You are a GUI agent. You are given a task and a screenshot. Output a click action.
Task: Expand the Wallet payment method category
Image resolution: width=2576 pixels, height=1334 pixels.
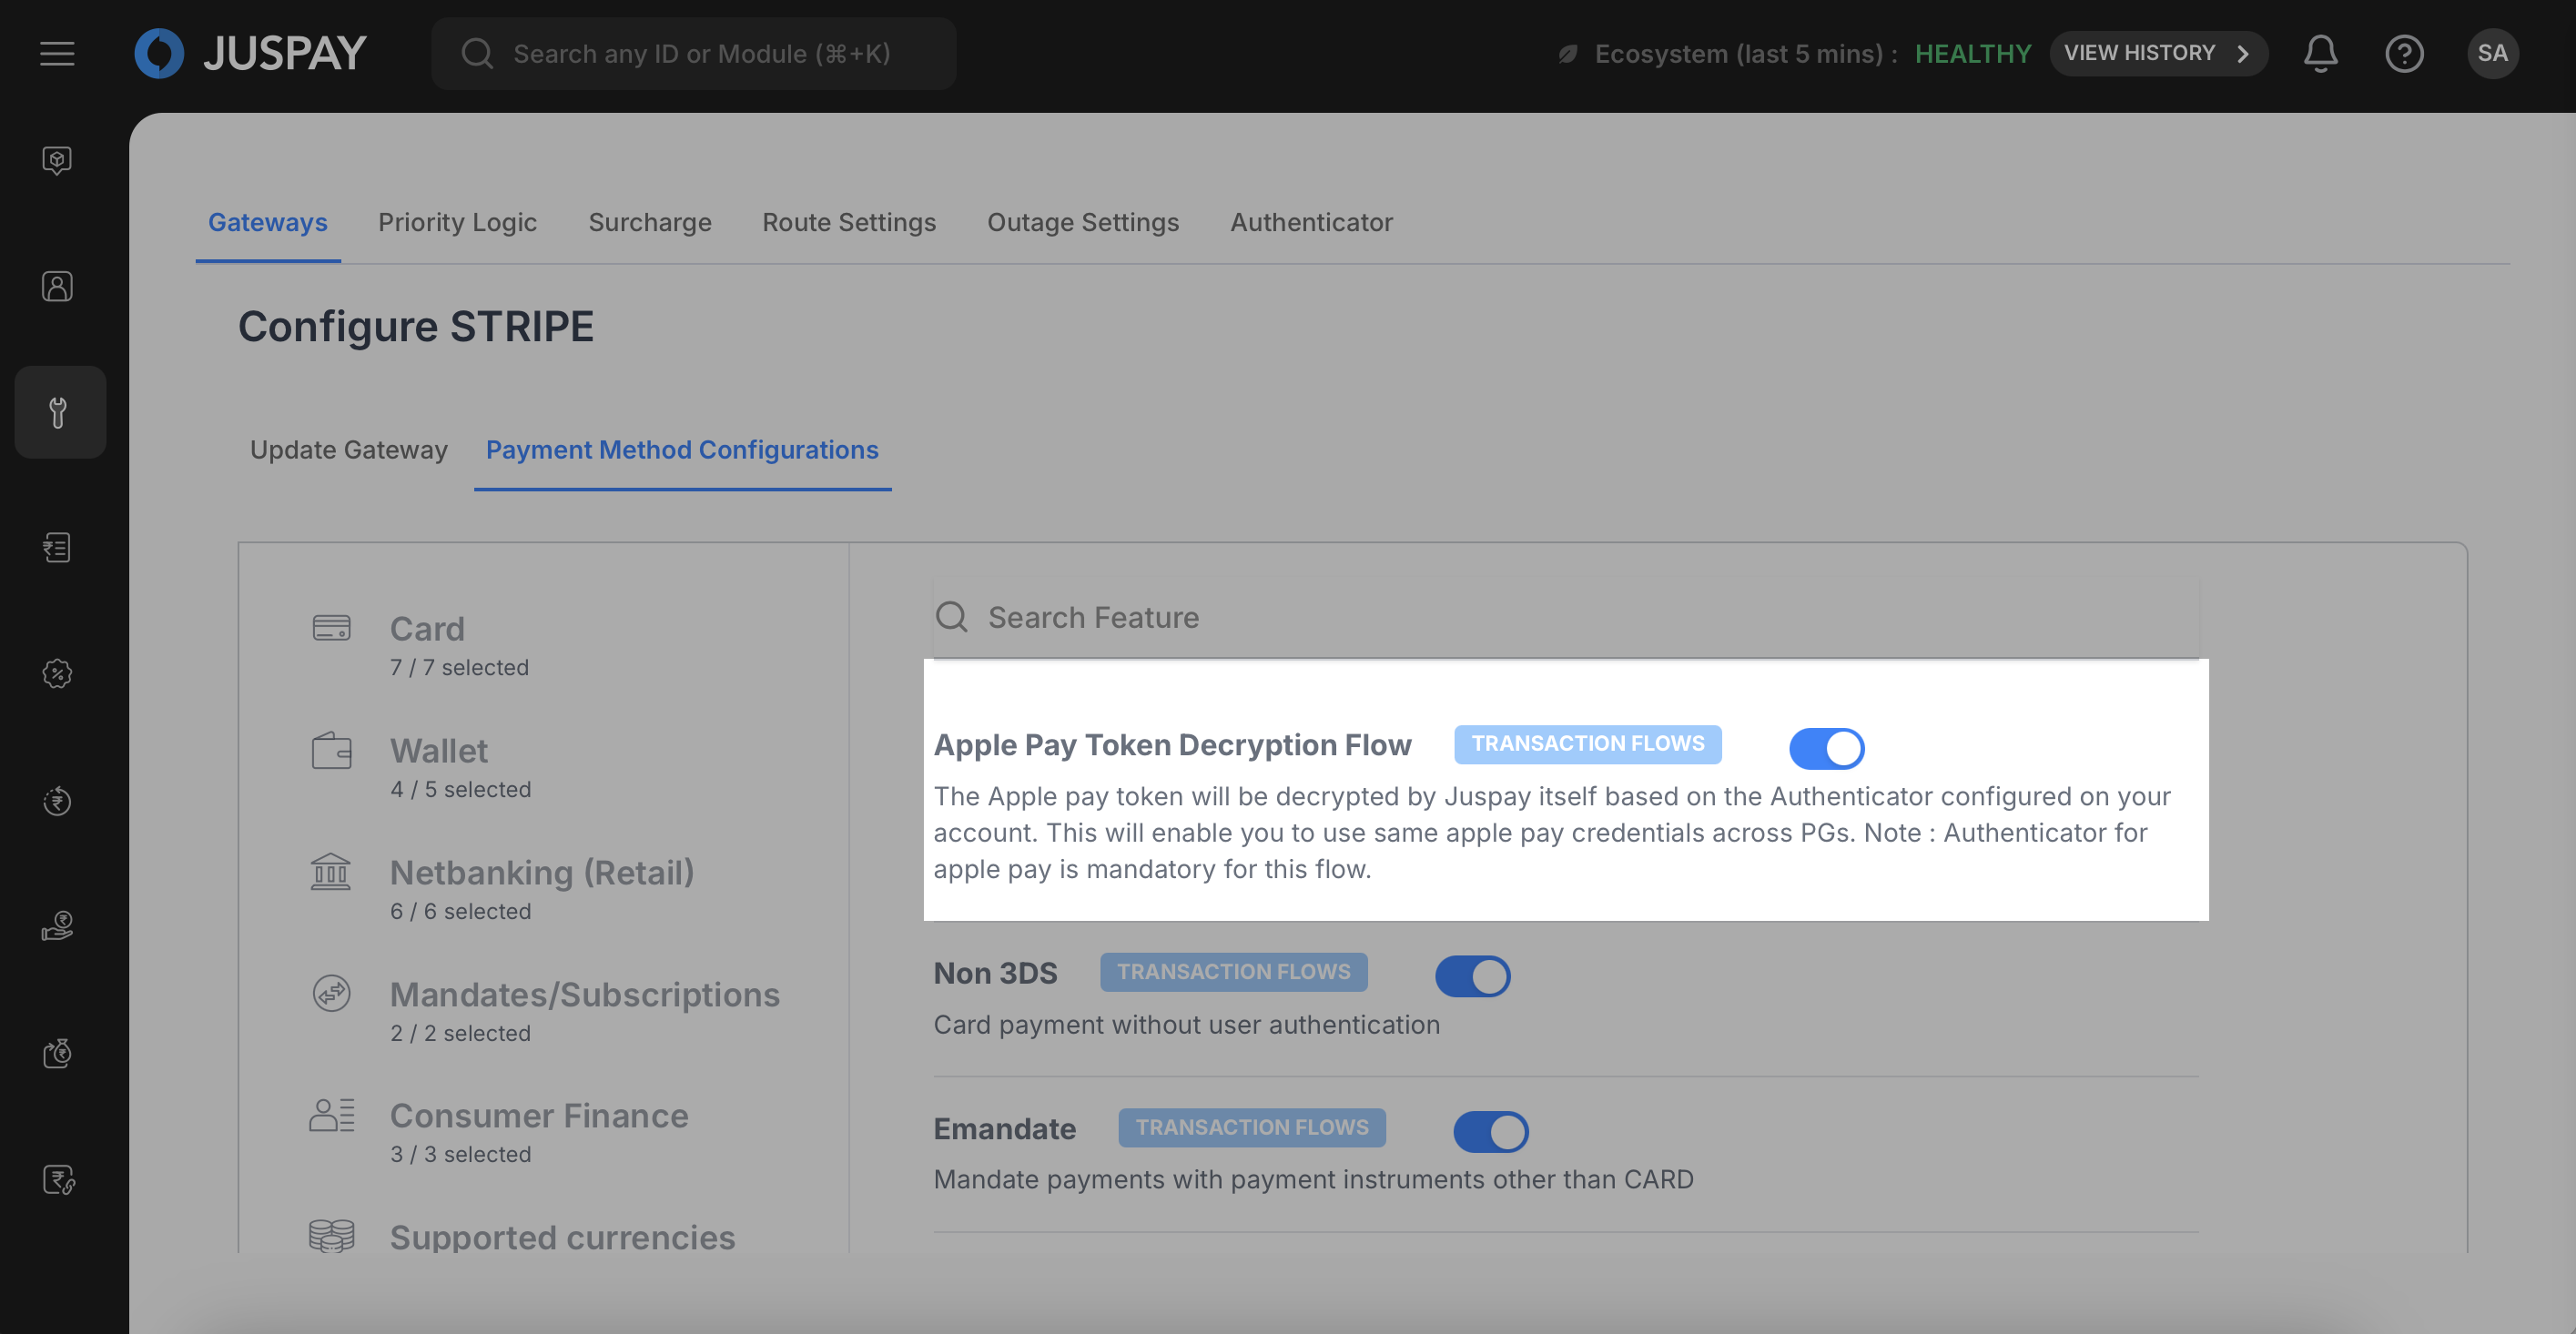pyautogui.click(x=439, y=751)
